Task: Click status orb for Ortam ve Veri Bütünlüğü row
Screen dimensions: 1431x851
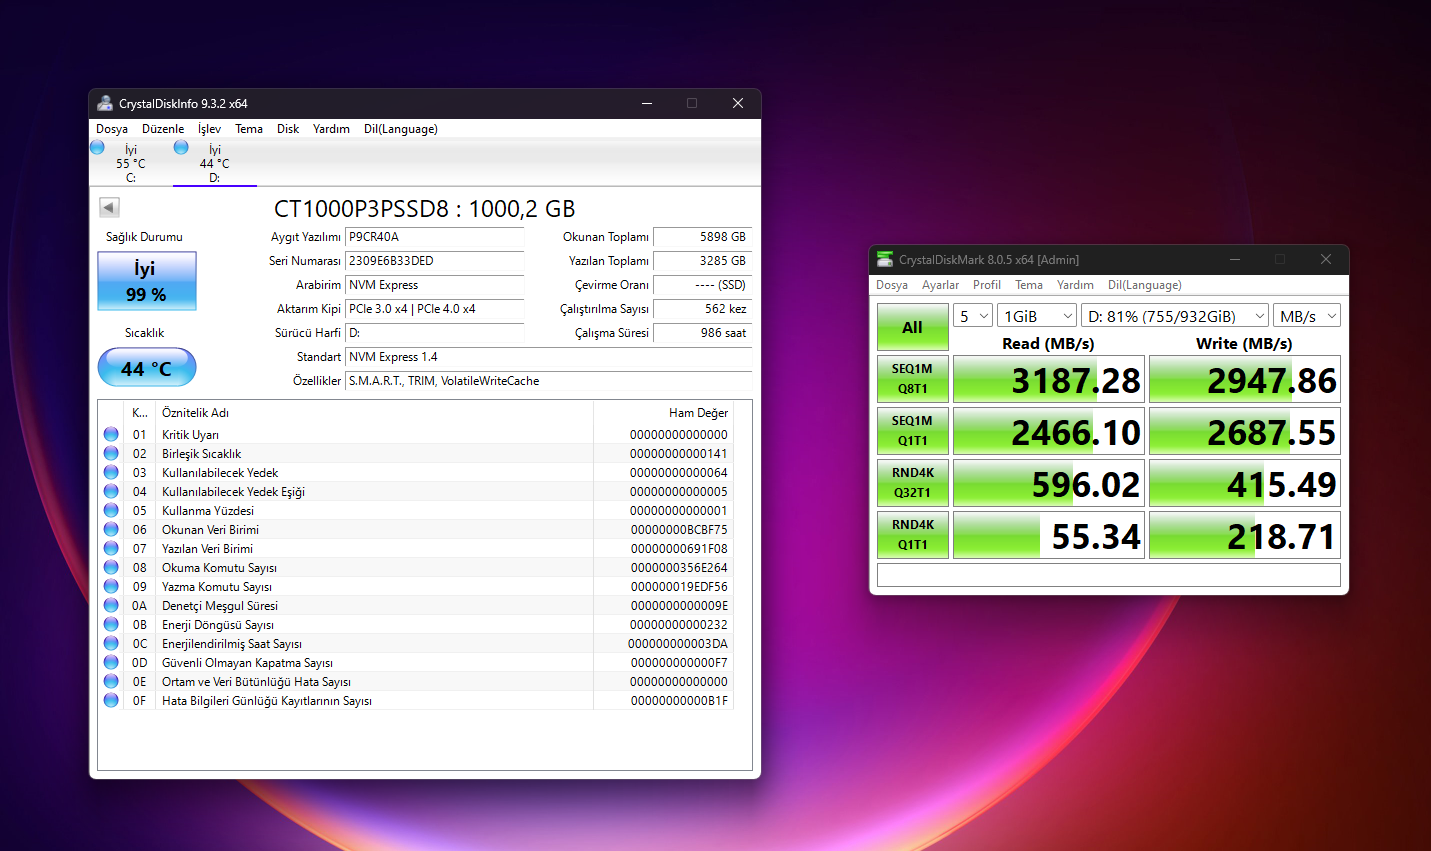Action: coord(111,681)
